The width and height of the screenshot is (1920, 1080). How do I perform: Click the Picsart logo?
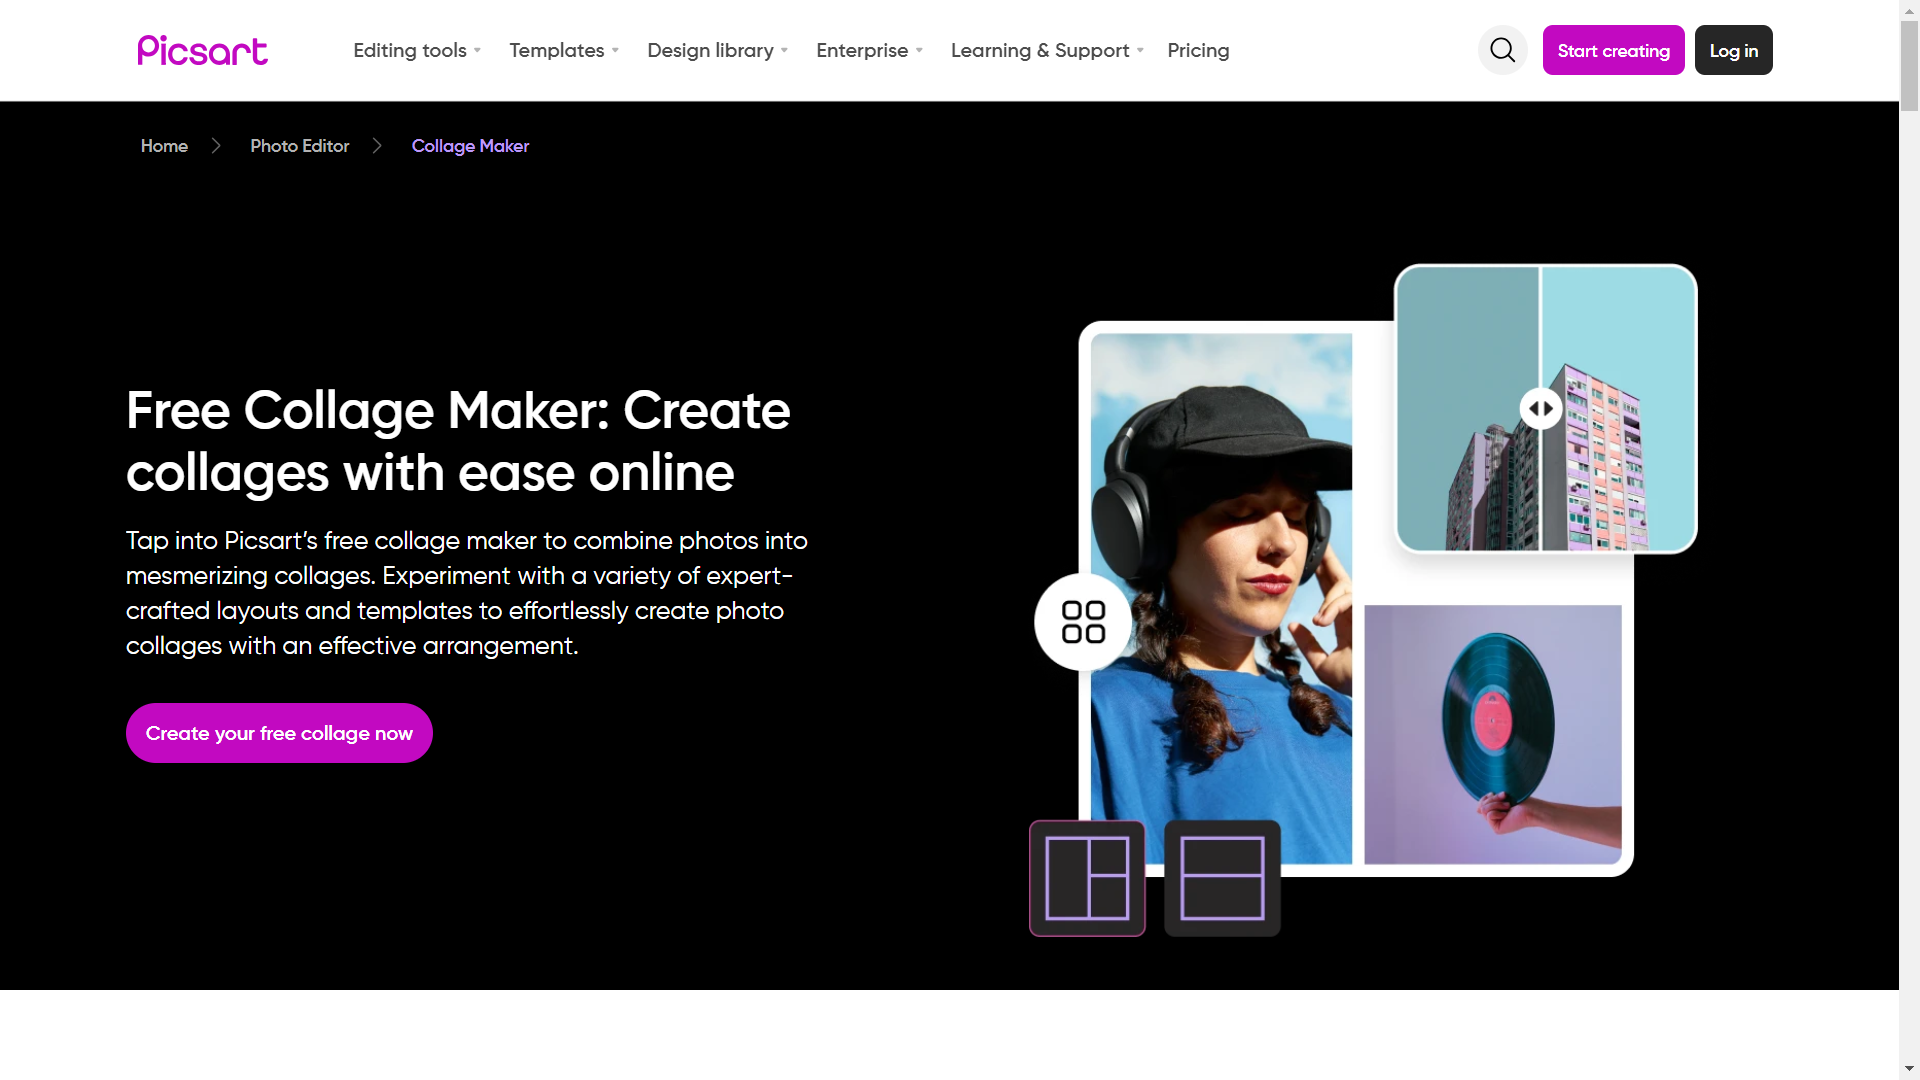[202, 50]
